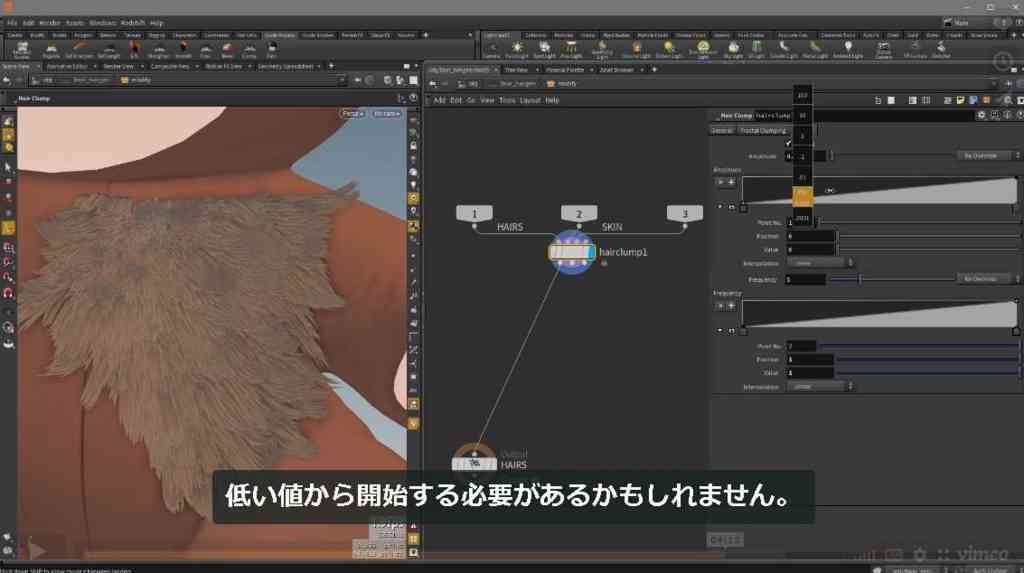This screenshot has width=1024, height=573.
Task: Select the Lift grooming tool
Action: coord(134,50)
